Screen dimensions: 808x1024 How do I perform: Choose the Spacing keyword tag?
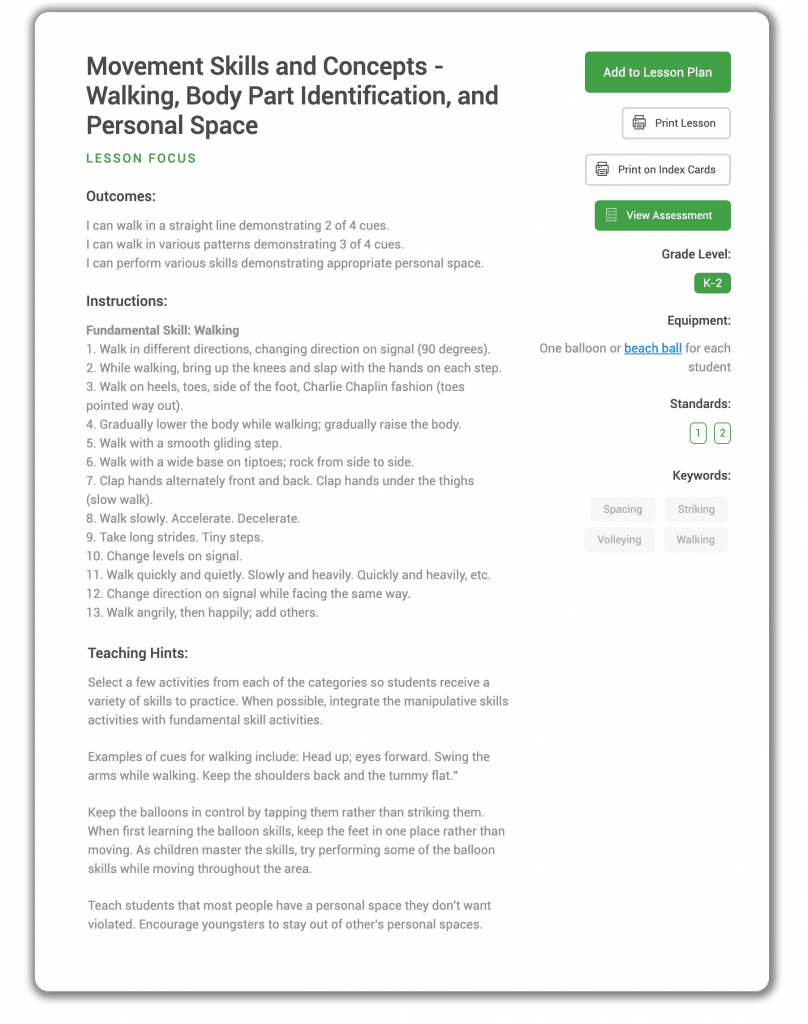tap(622, 509)
